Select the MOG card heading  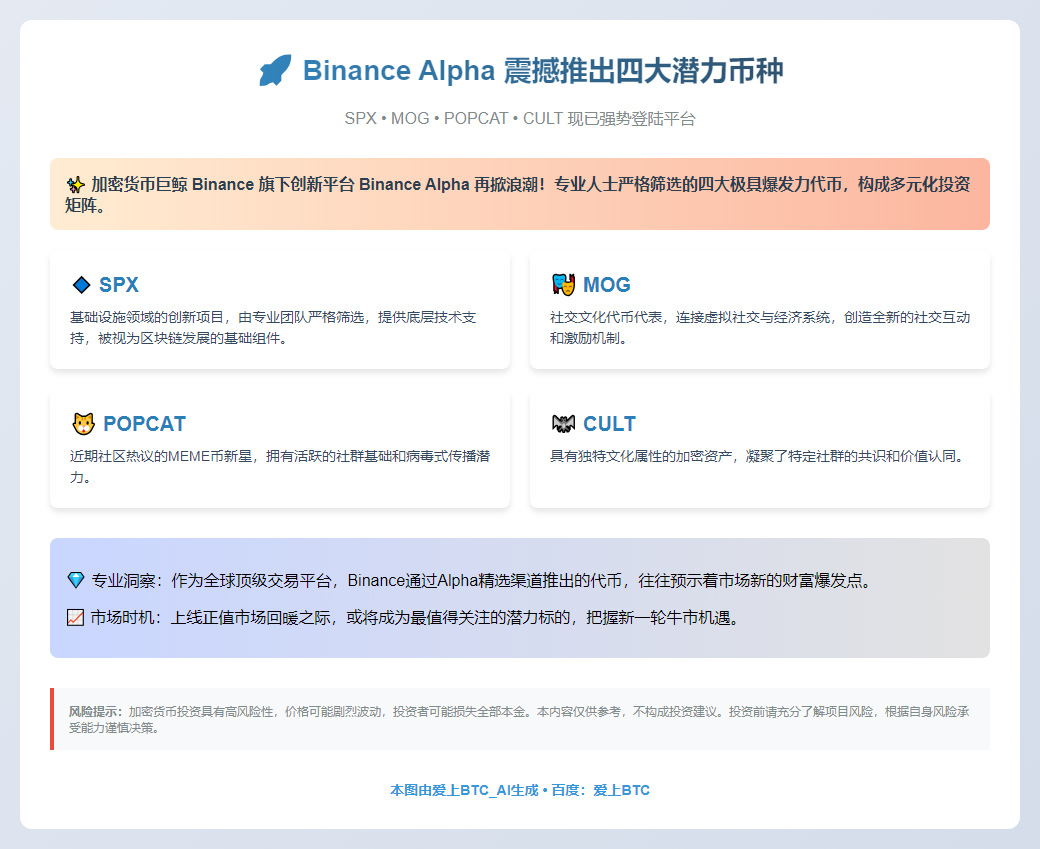[607, 285]
